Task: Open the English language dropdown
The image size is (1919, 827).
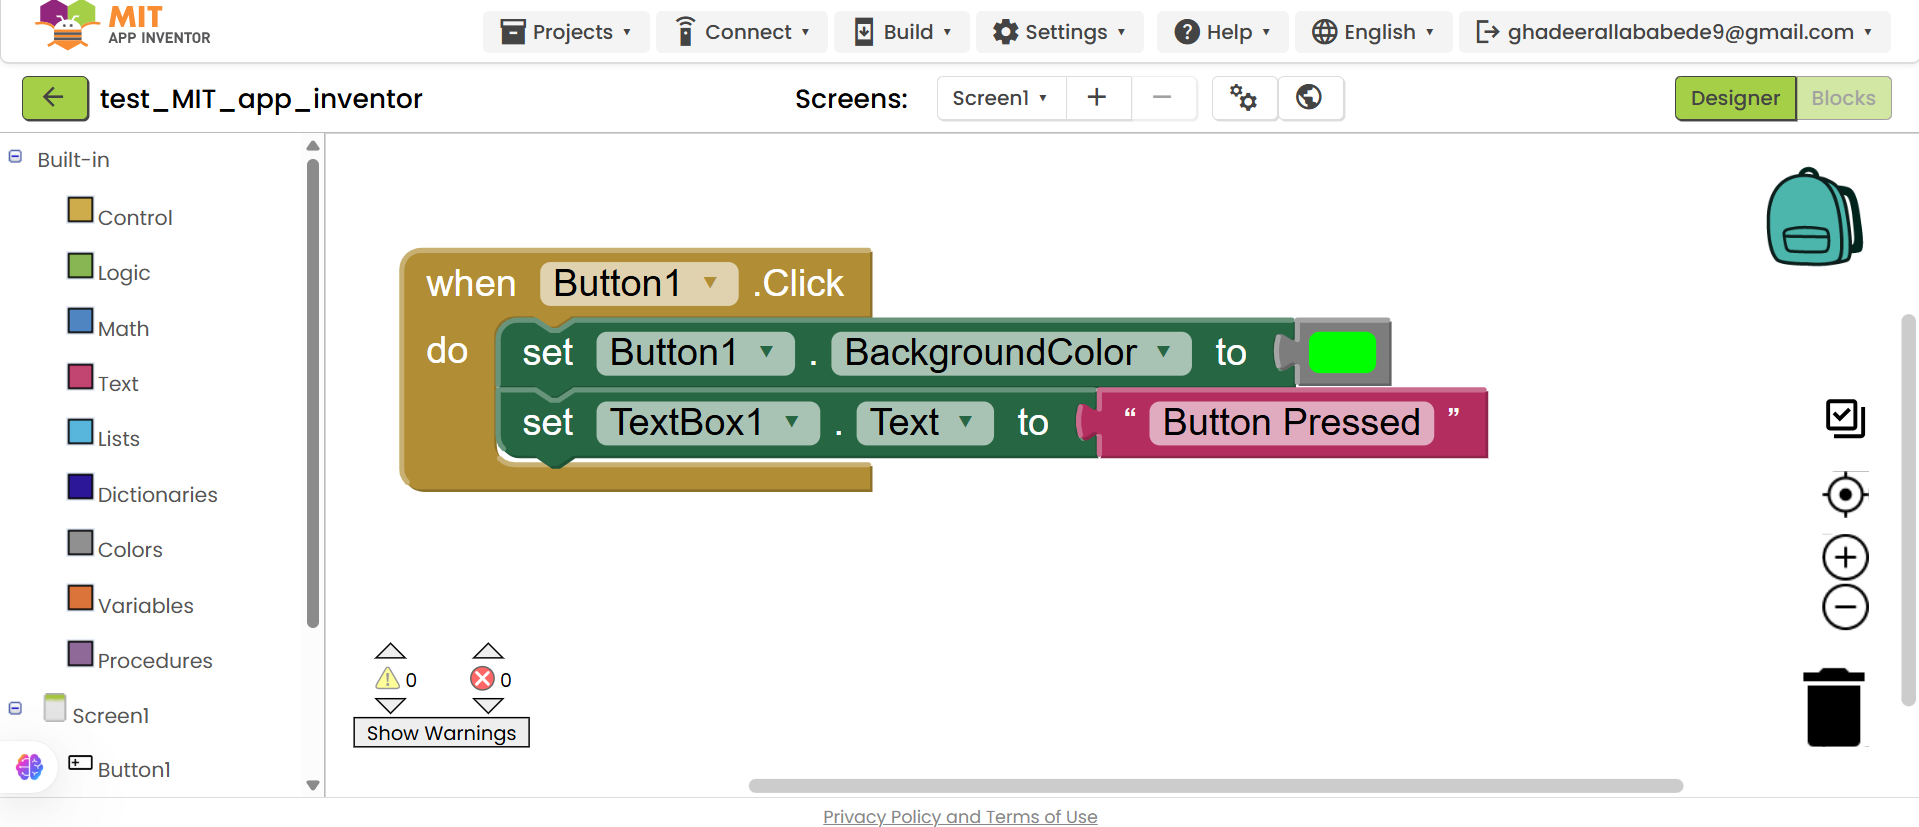Action: (1373, 32)
